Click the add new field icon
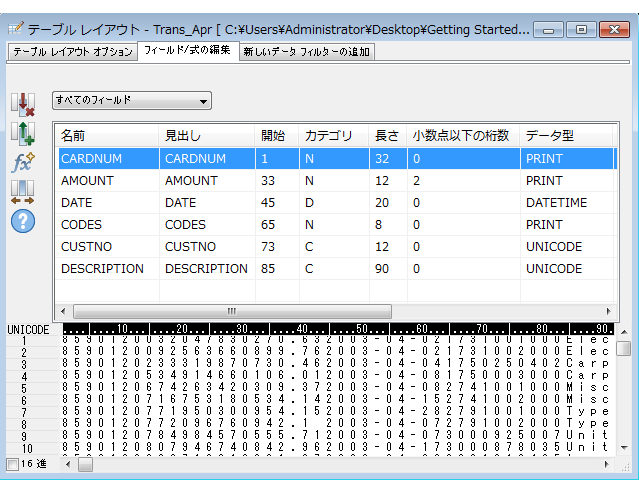 (x=22, y=132)
